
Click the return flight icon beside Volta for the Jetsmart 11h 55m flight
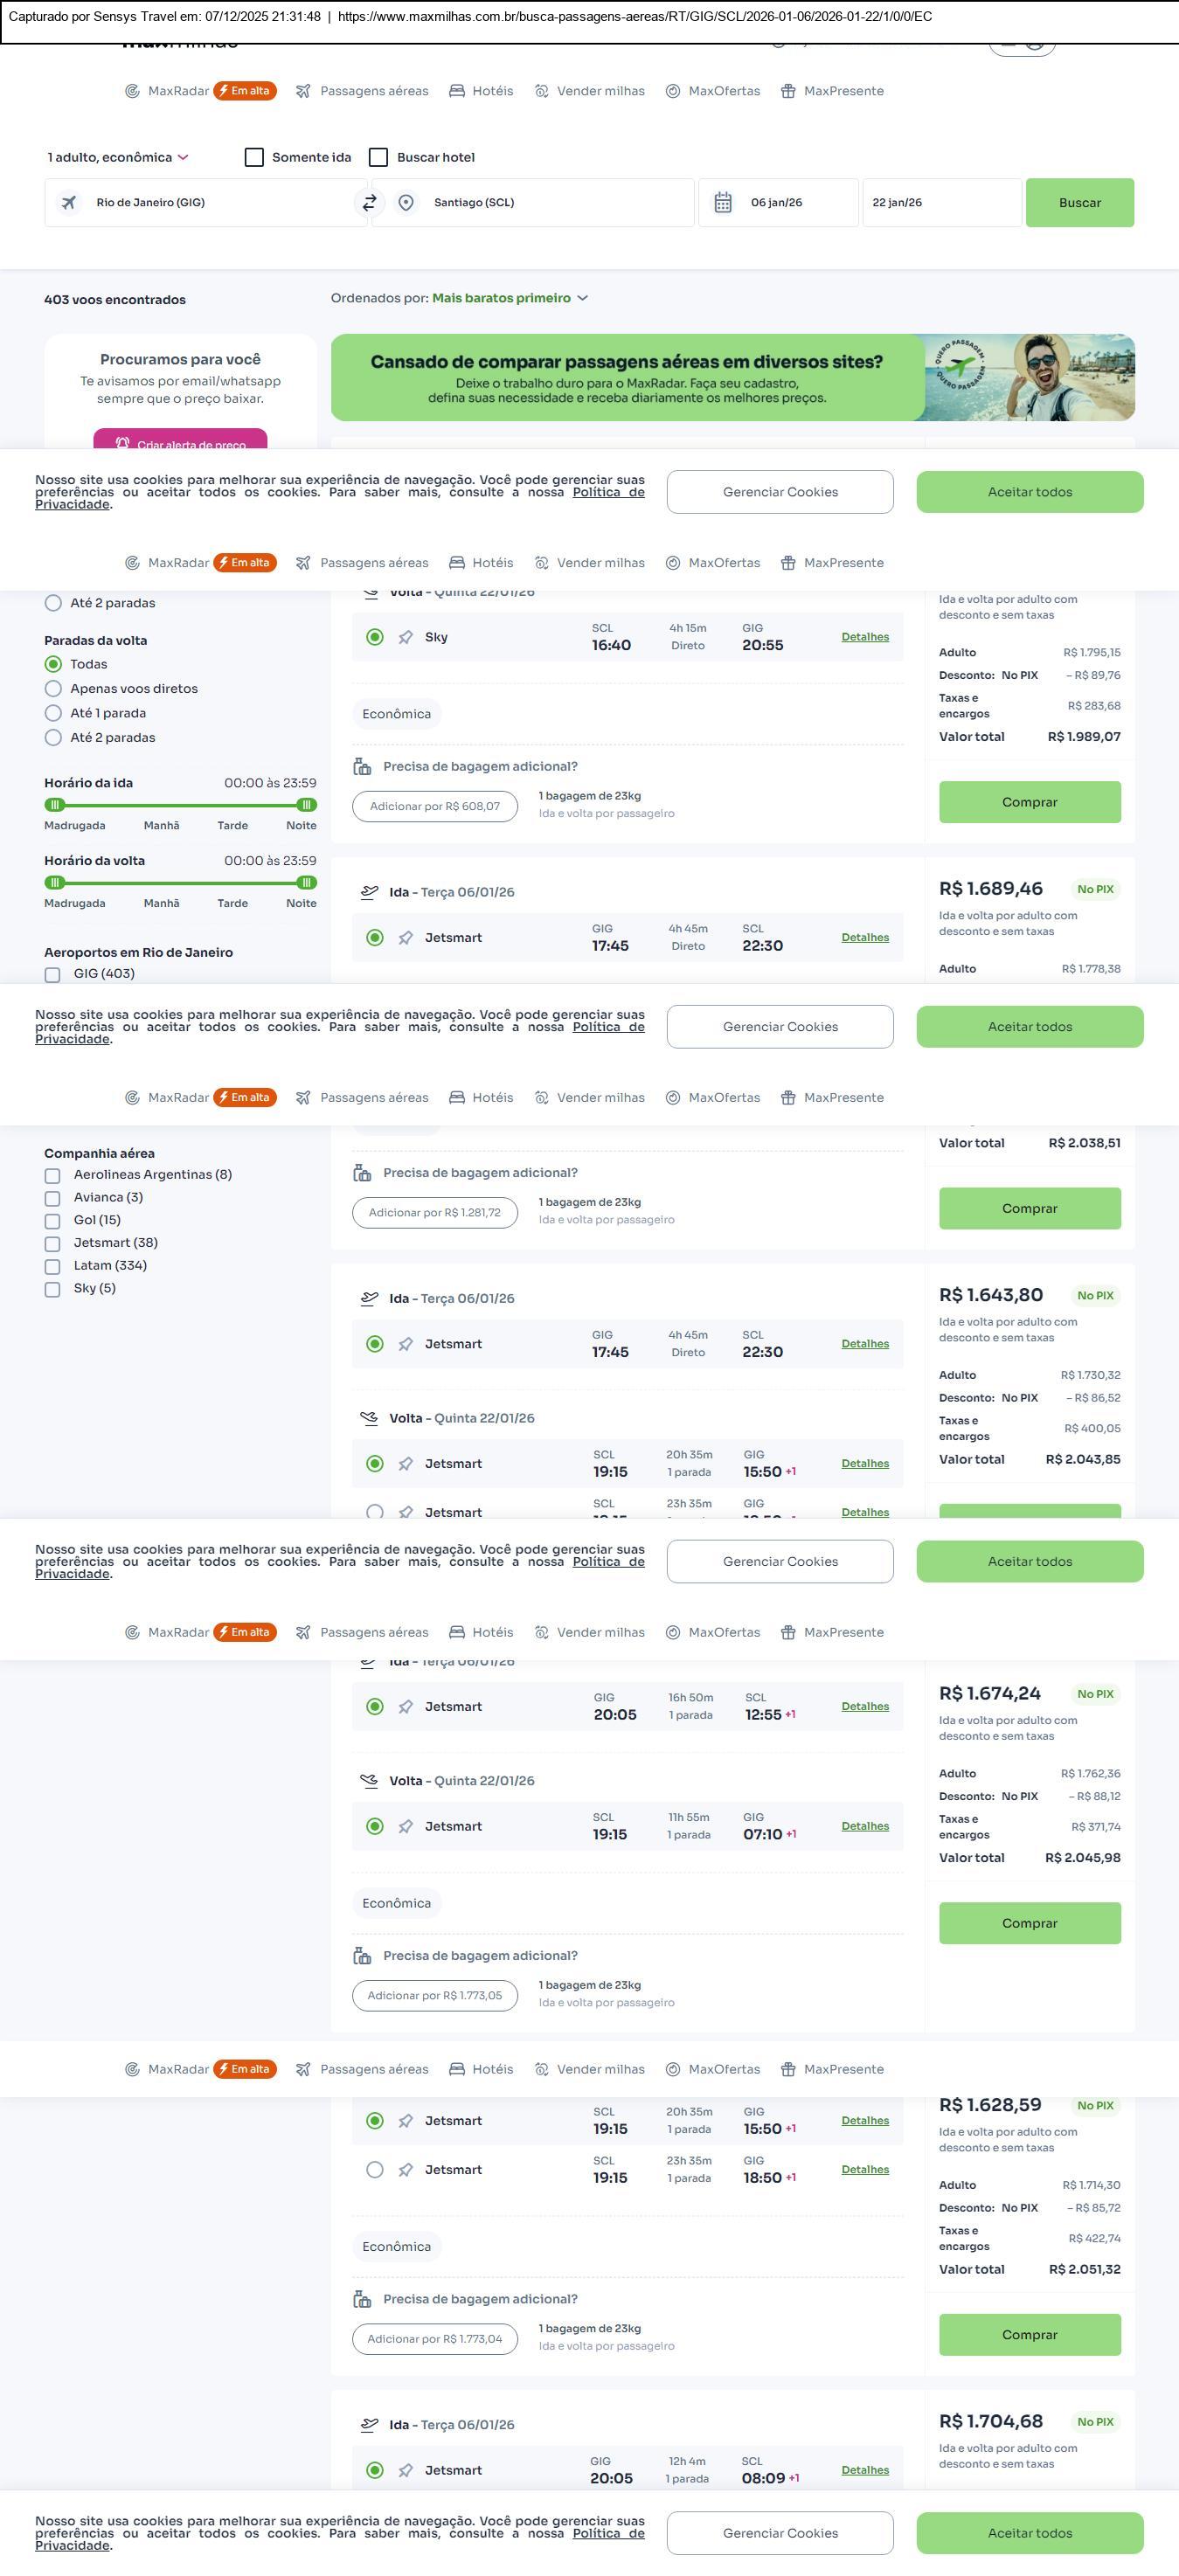pyautogui.click(x=369, y=1781)
